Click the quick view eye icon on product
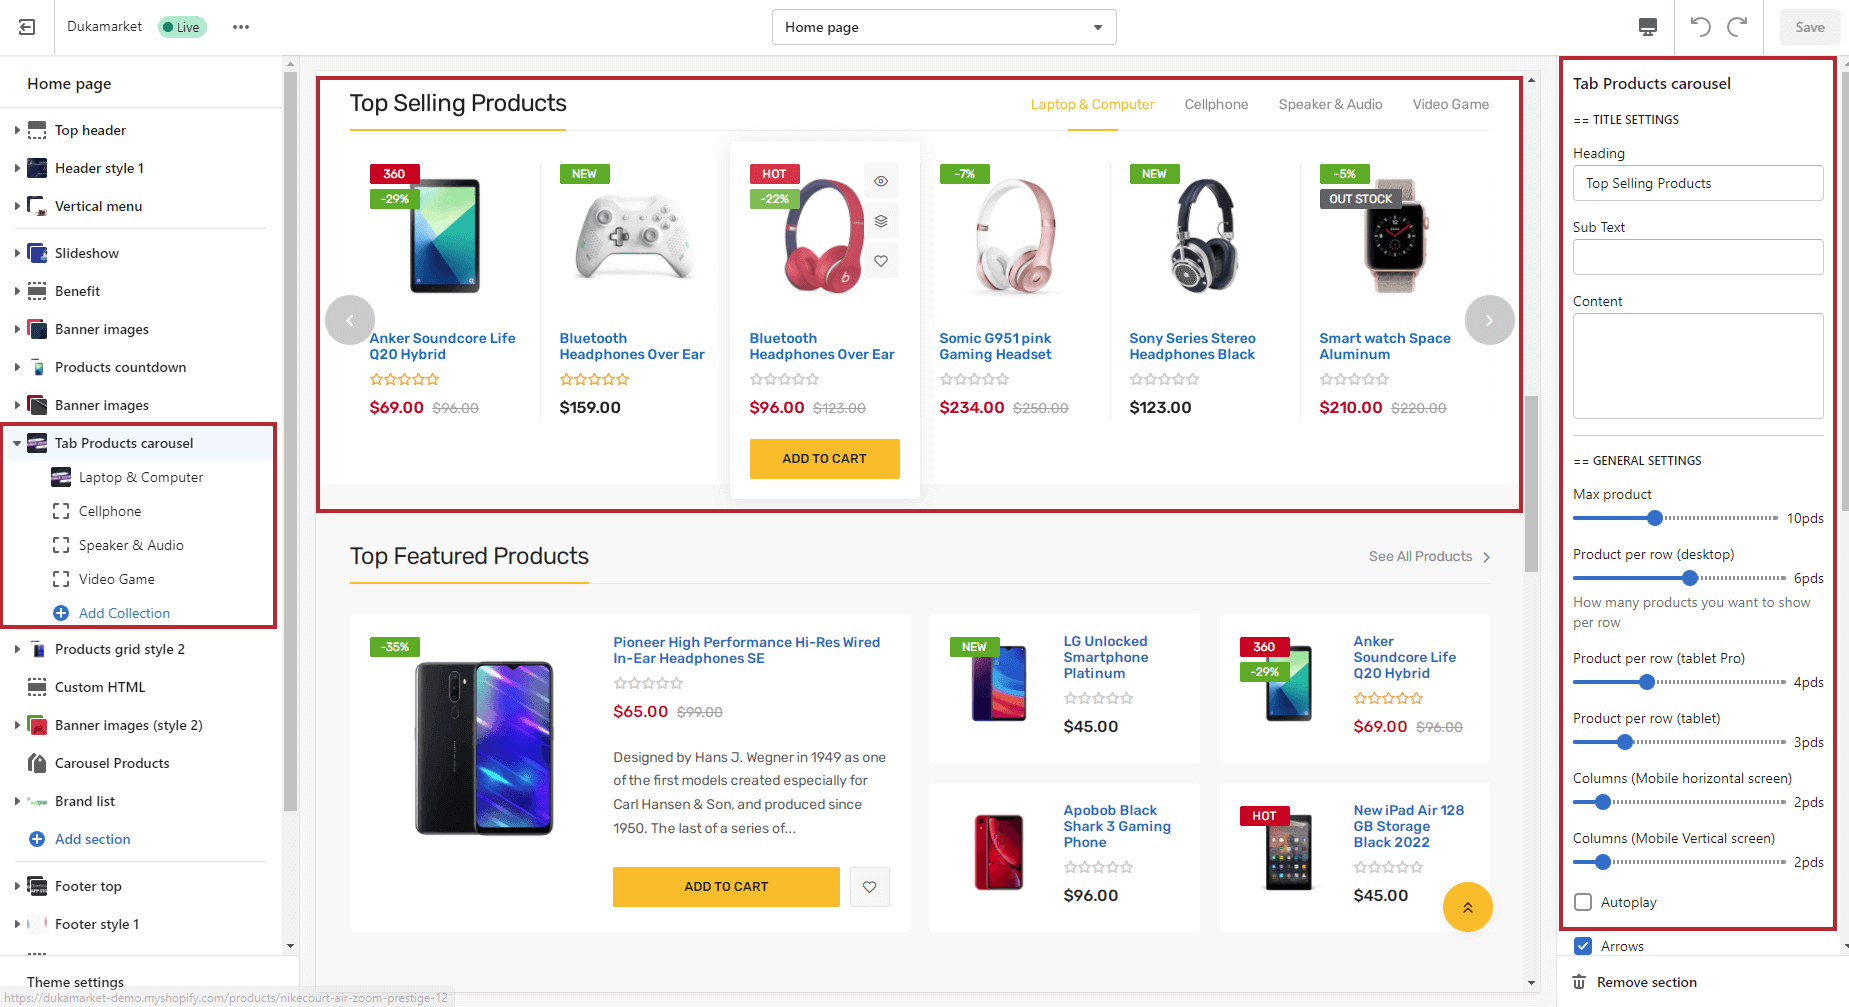Screen dimensions: 1849x1007 [x=881, y=181]
